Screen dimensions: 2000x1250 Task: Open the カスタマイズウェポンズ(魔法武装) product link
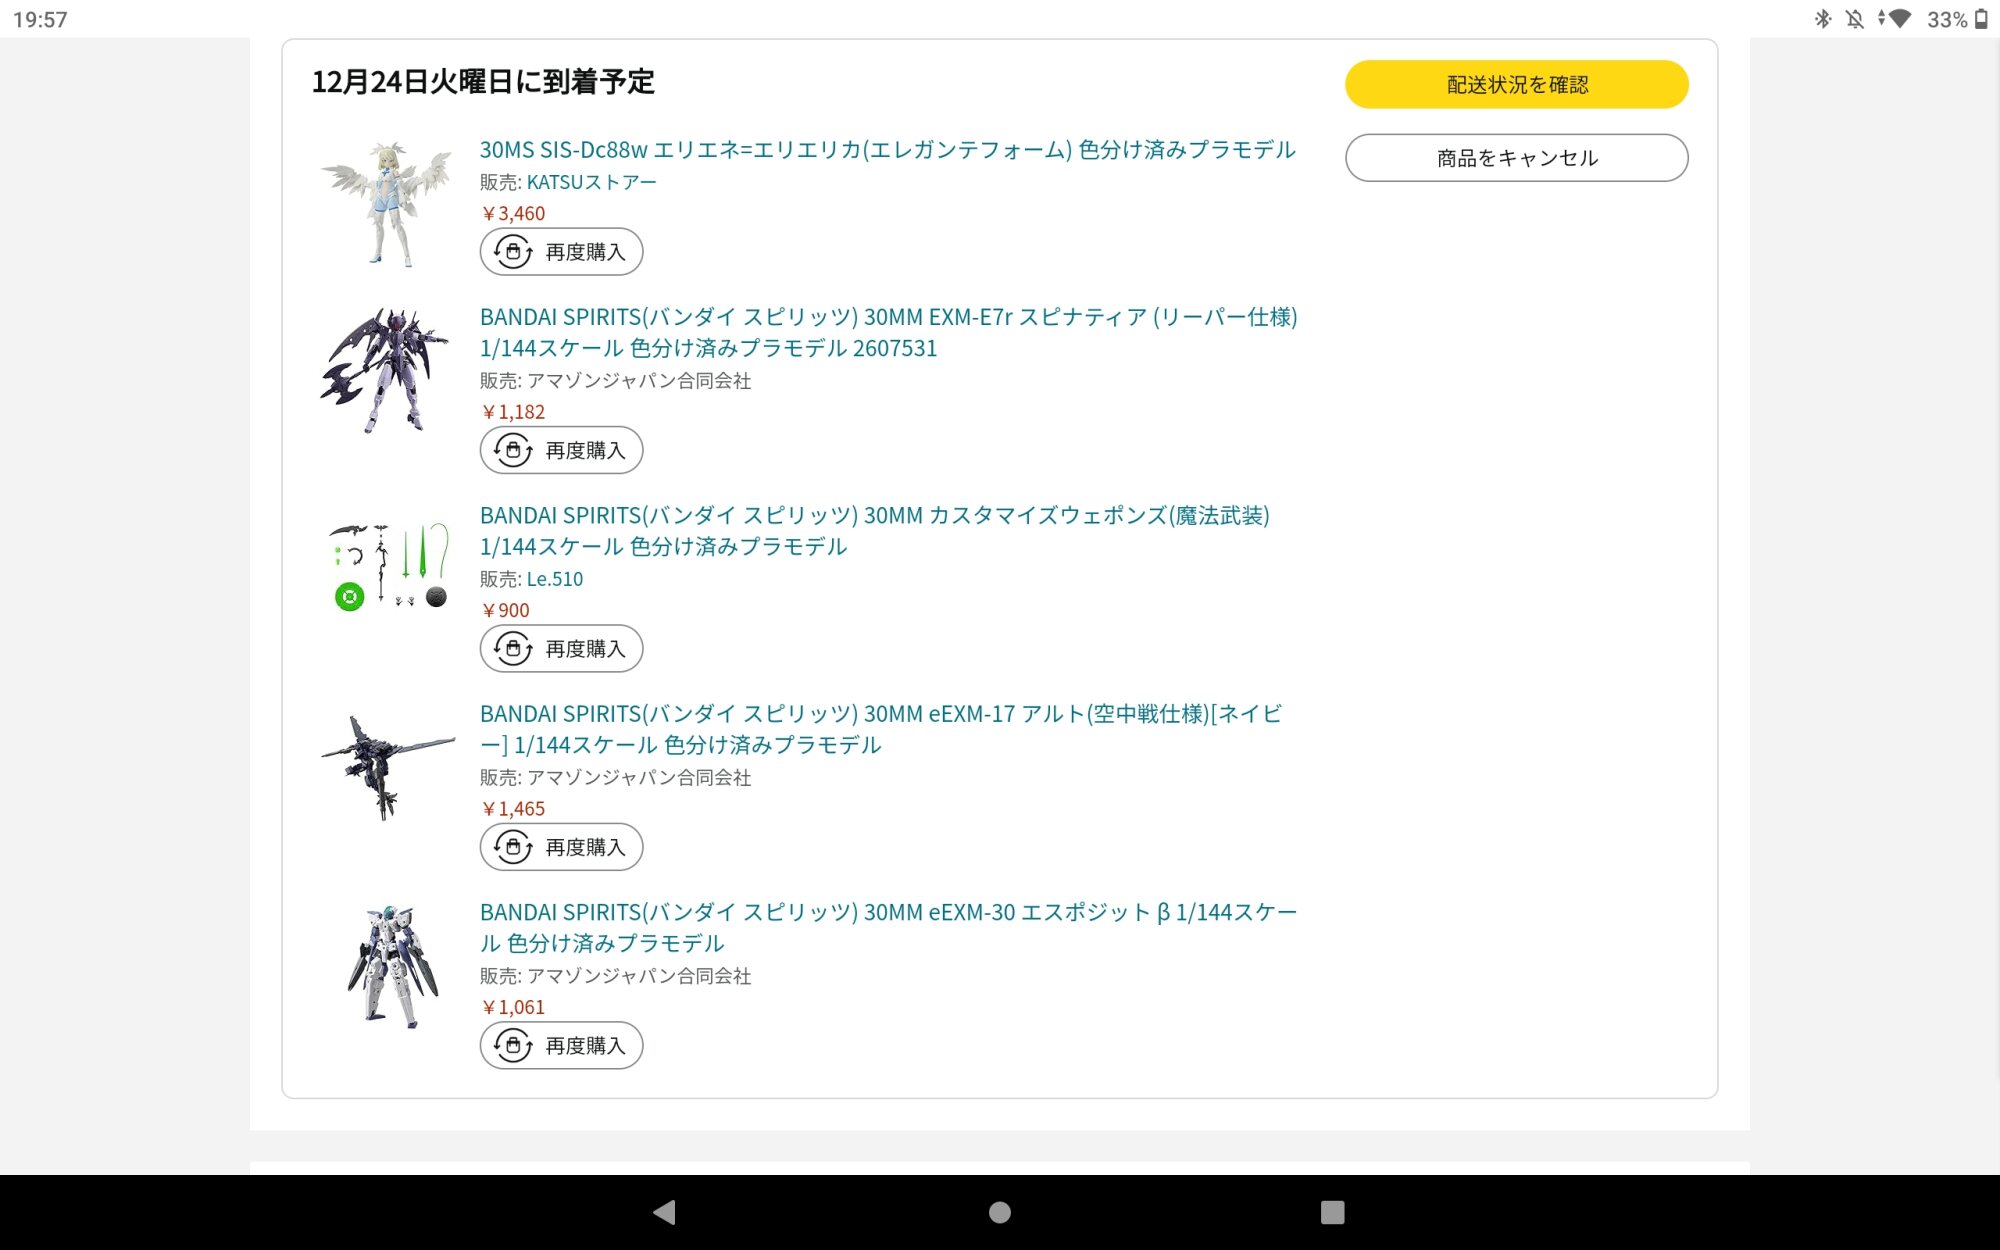click(874, 531)
